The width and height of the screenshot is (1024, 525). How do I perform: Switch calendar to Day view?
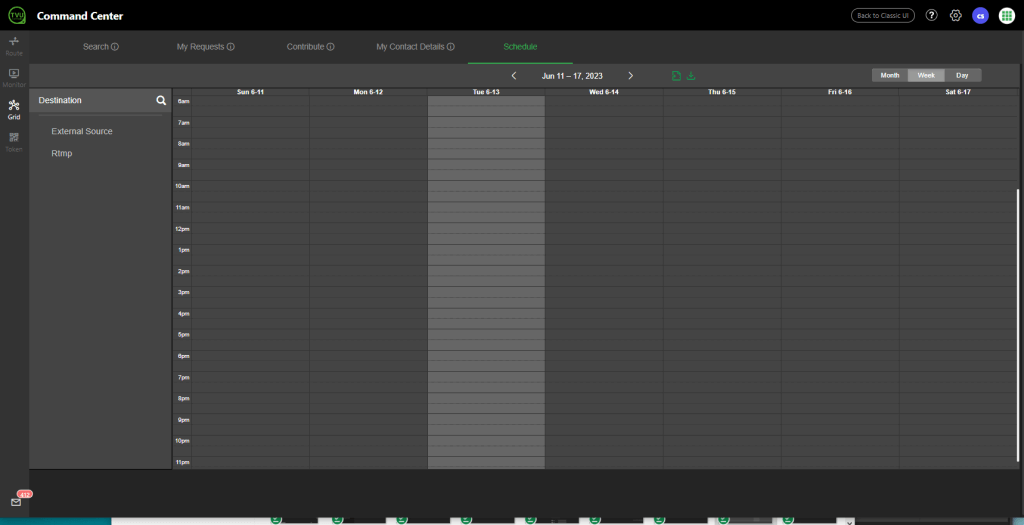962,75
